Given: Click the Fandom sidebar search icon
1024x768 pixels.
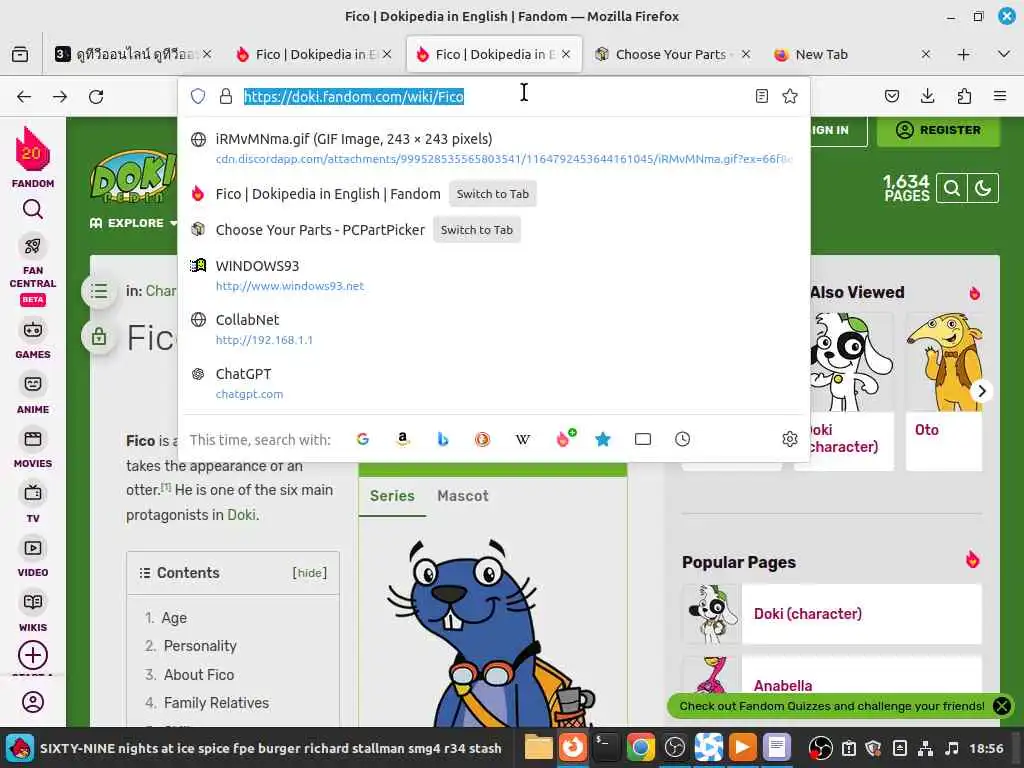Looking at the screenshot, I should coord(33,209).
